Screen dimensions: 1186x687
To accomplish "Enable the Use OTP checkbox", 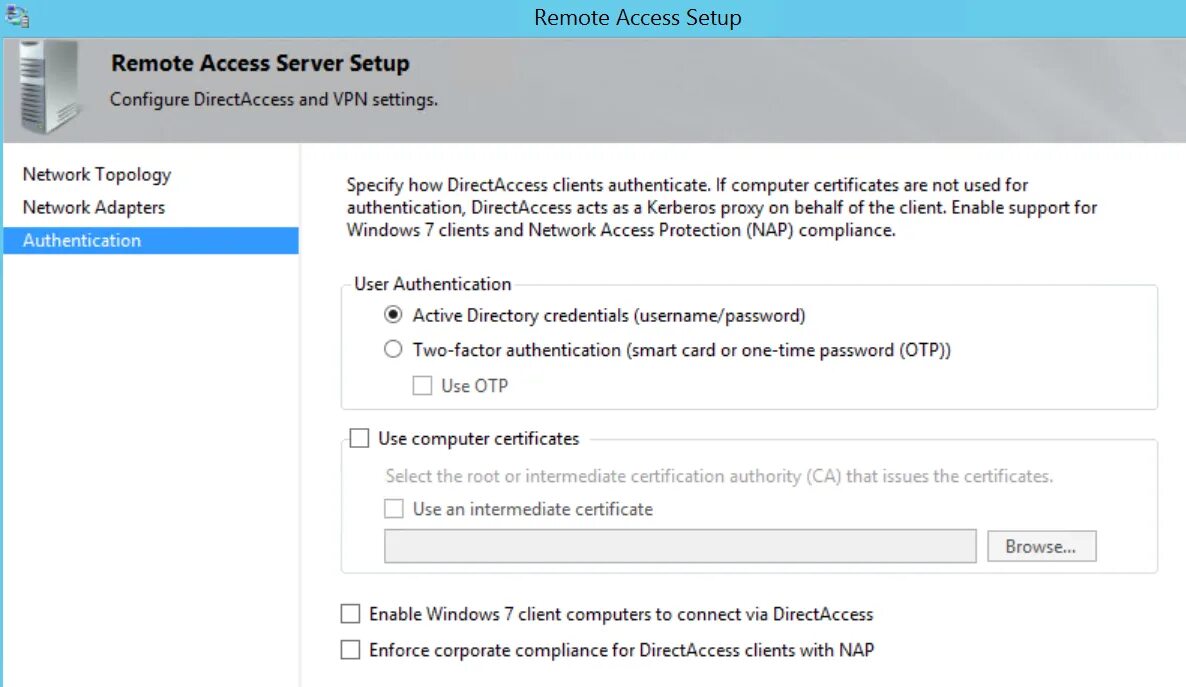I will [x=423, y=385].
